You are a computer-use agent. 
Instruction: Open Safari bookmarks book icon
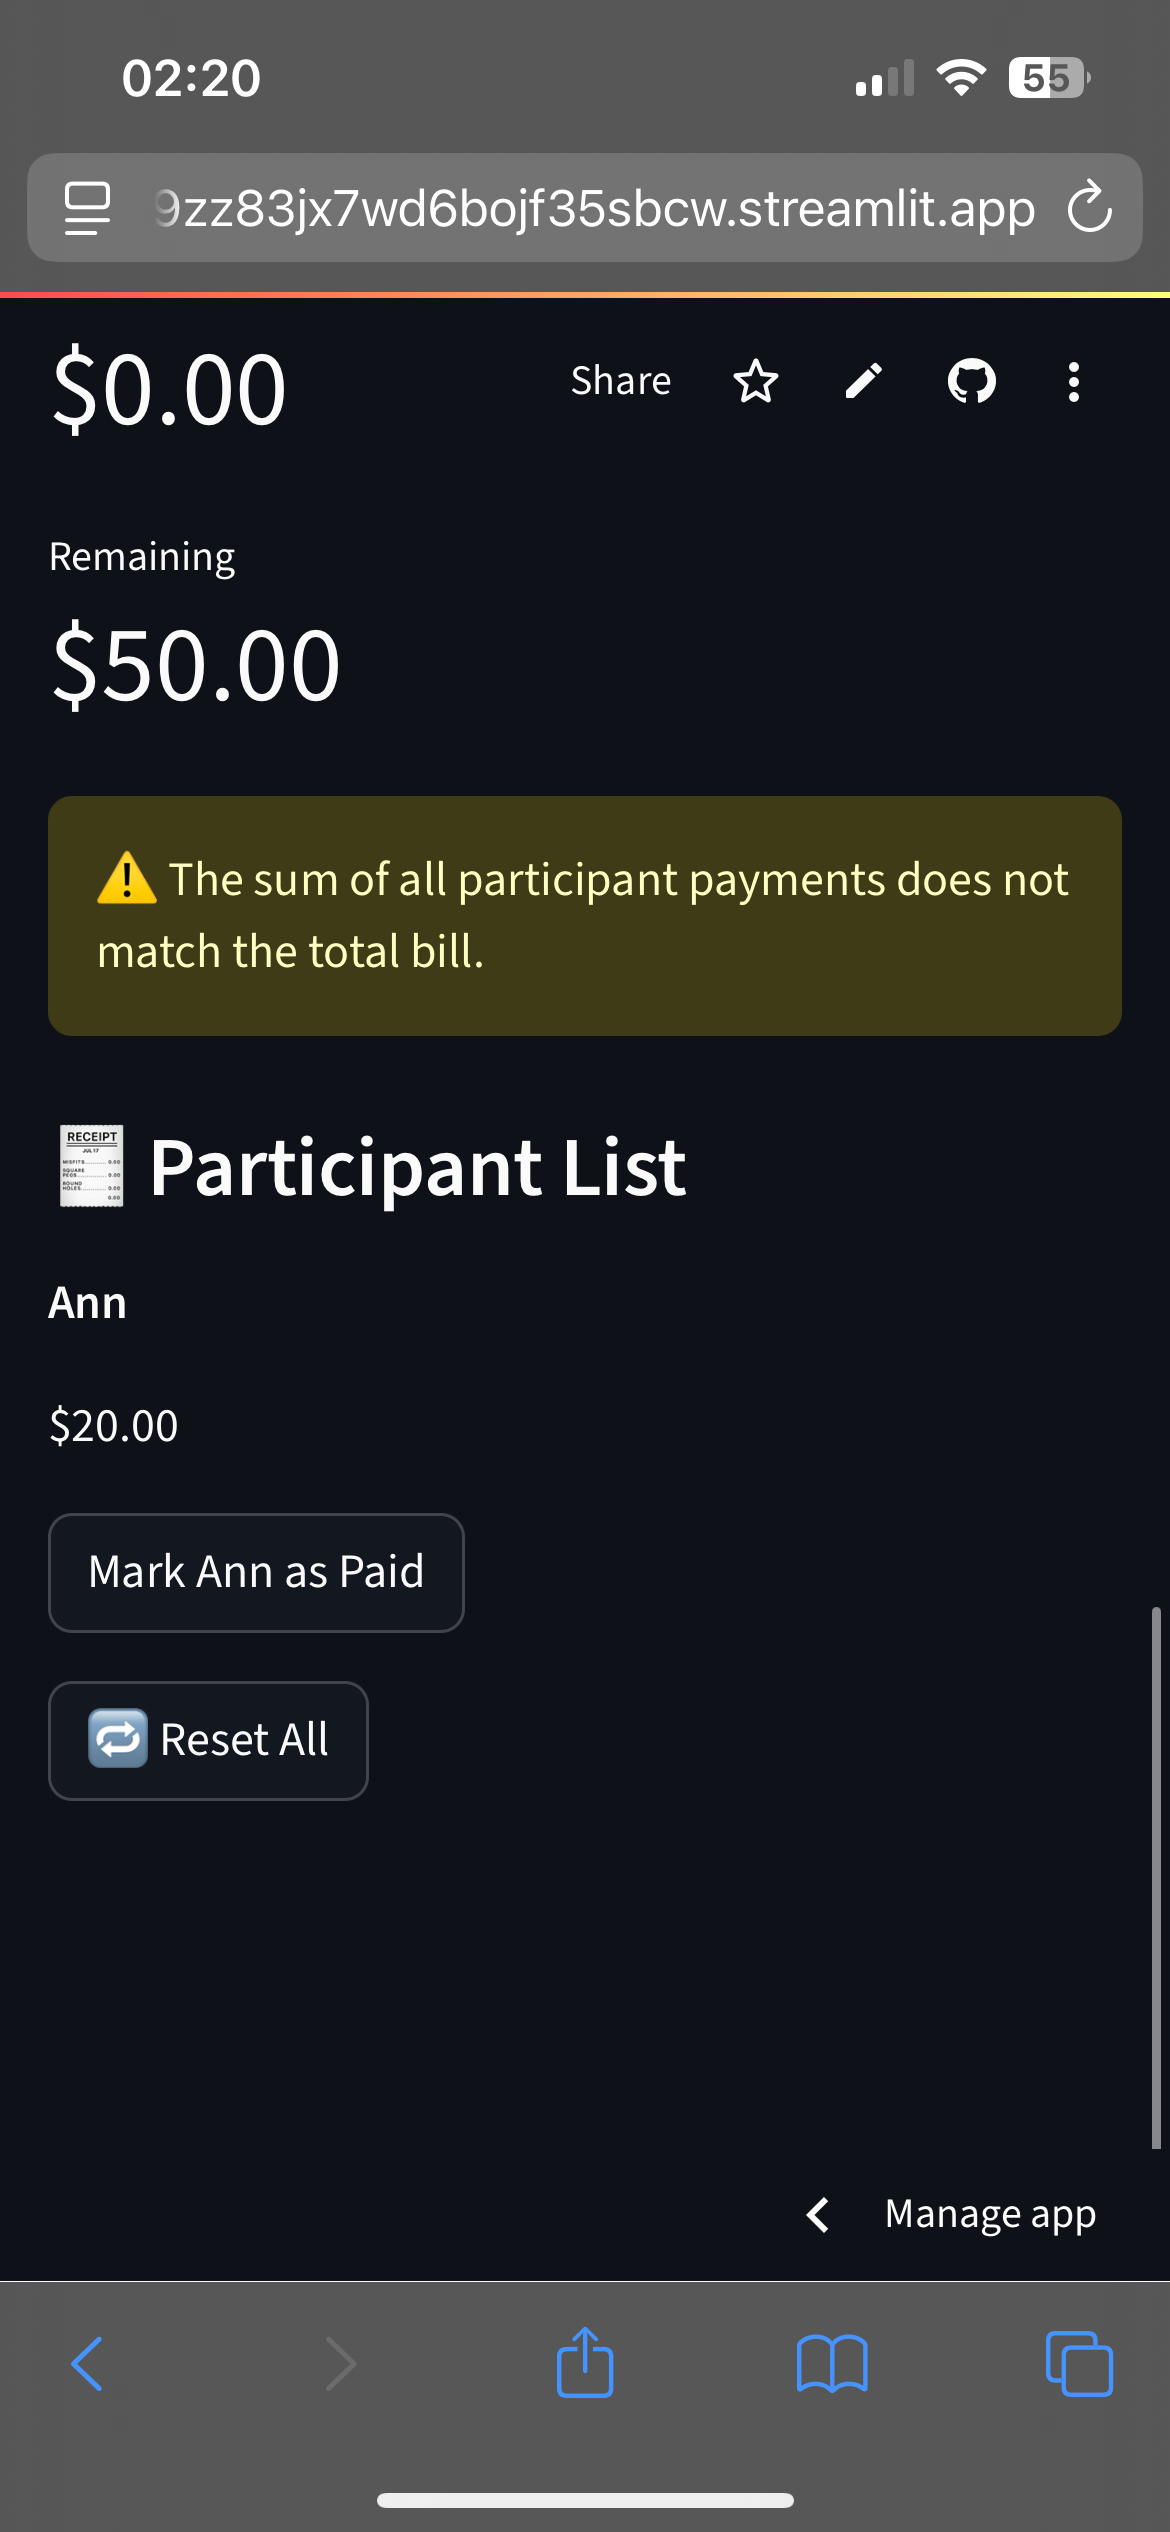coord(832,2364)
